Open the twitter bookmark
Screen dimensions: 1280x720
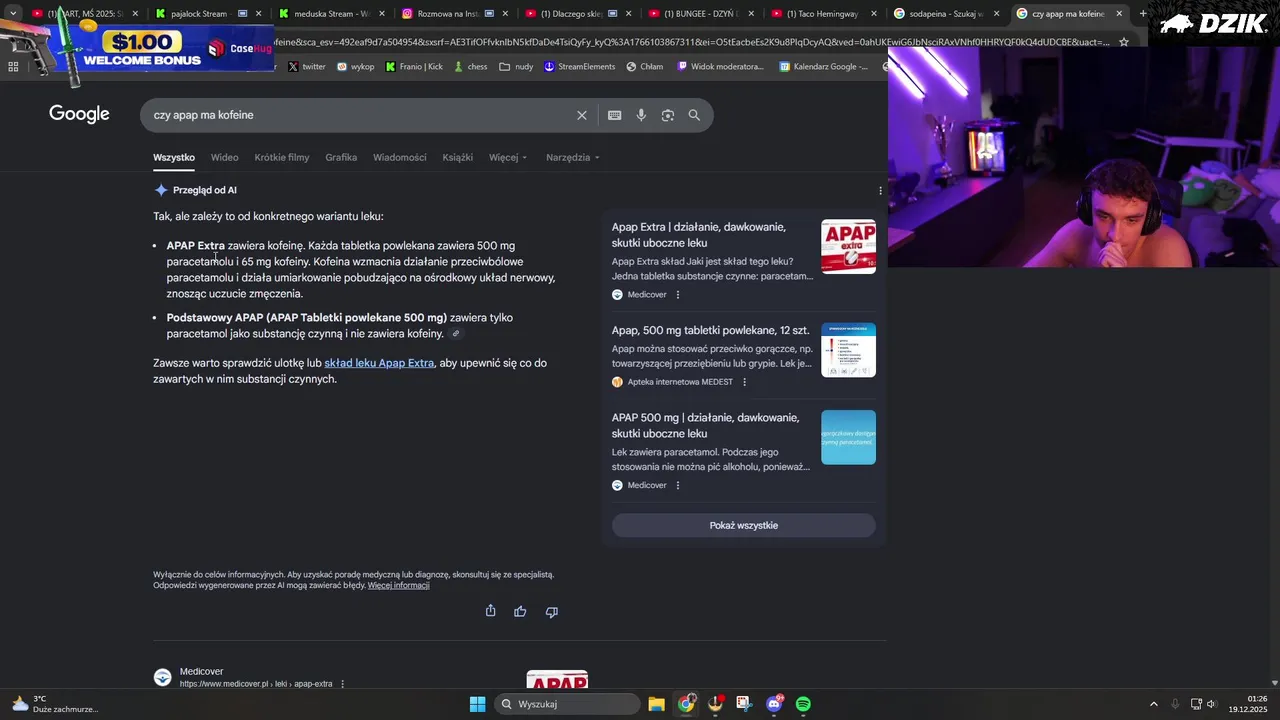(307, 67)
